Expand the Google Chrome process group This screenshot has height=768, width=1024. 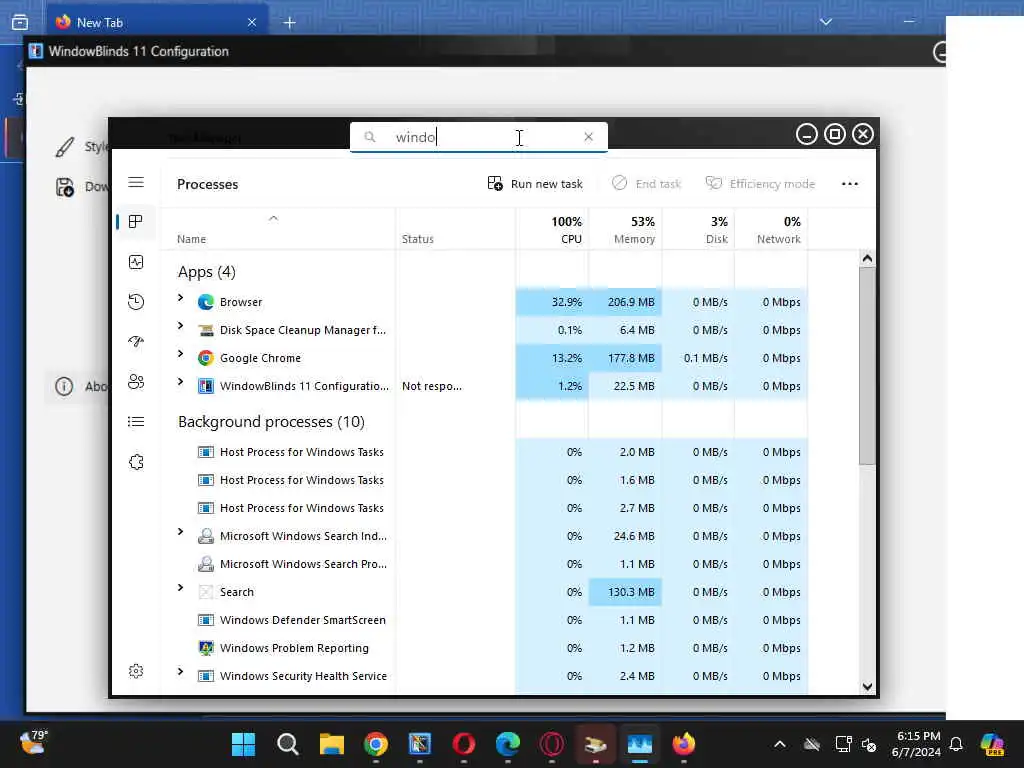(180, 354)
